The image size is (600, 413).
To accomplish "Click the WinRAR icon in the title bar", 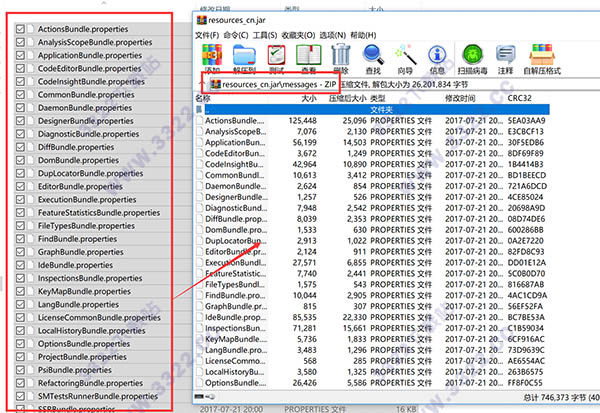I will (x=201, y=20).
